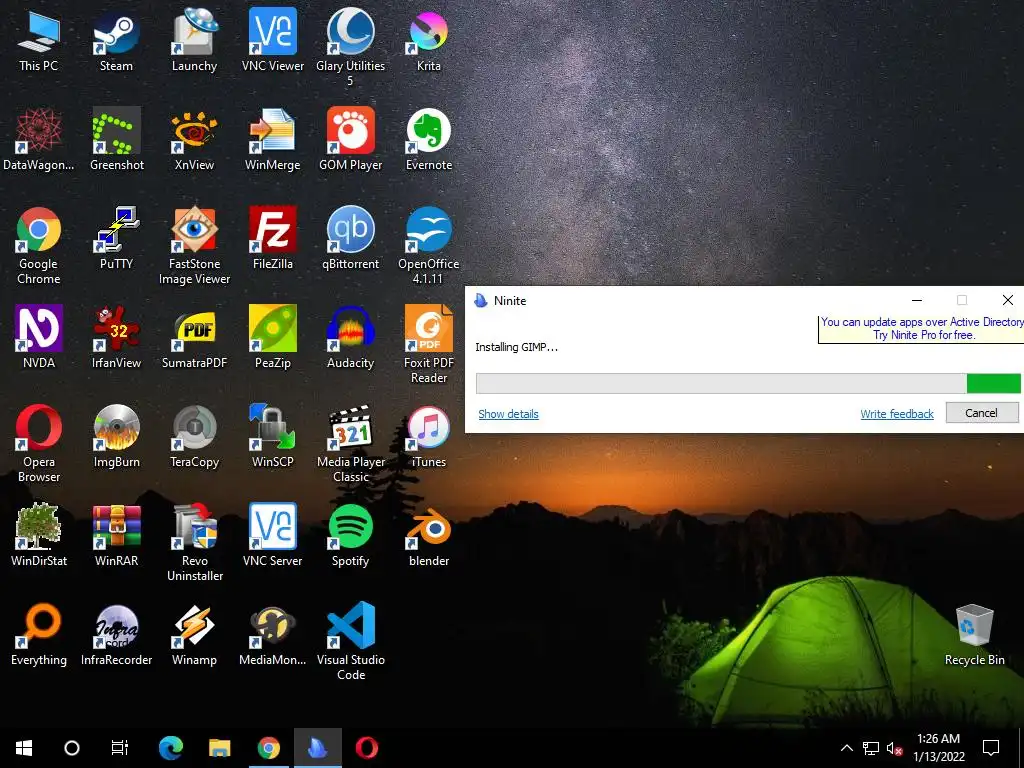
Task: Click the Ninite taskbar button
Action: click(x=317, y=748)
